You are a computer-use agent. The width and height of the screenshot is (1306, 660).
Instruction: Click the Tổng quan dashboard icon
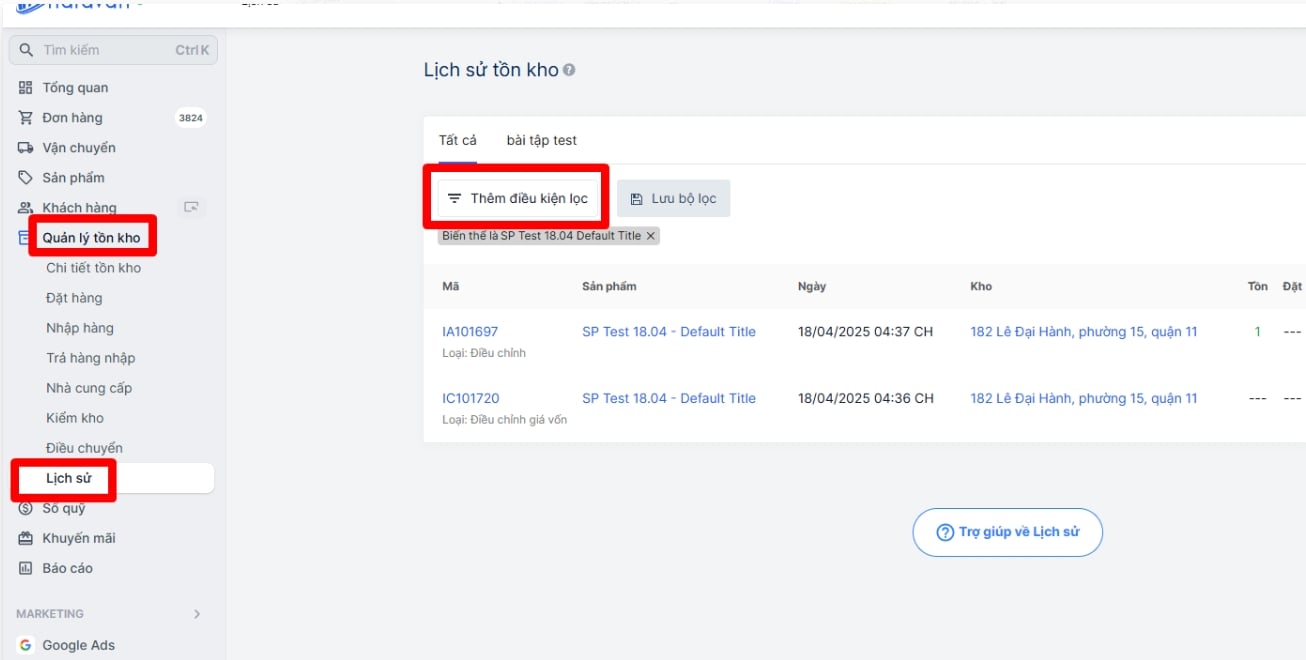[x=26, y=88]
